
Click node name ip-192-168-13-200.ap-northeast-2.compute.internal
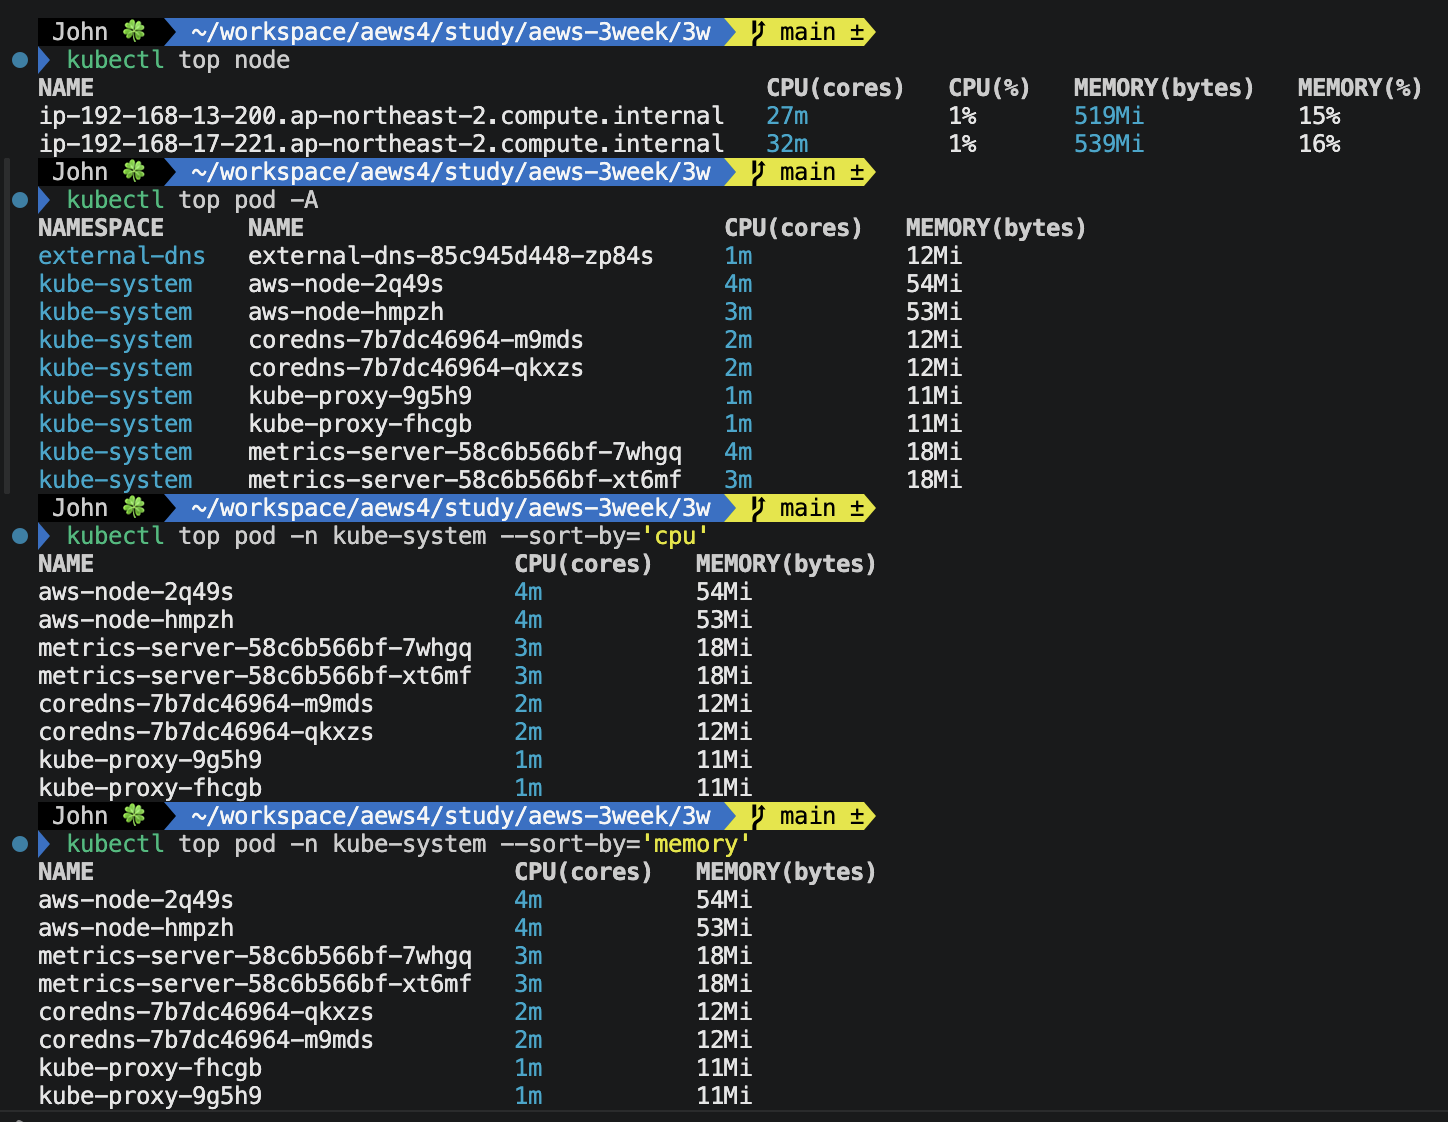coord(381,116)
